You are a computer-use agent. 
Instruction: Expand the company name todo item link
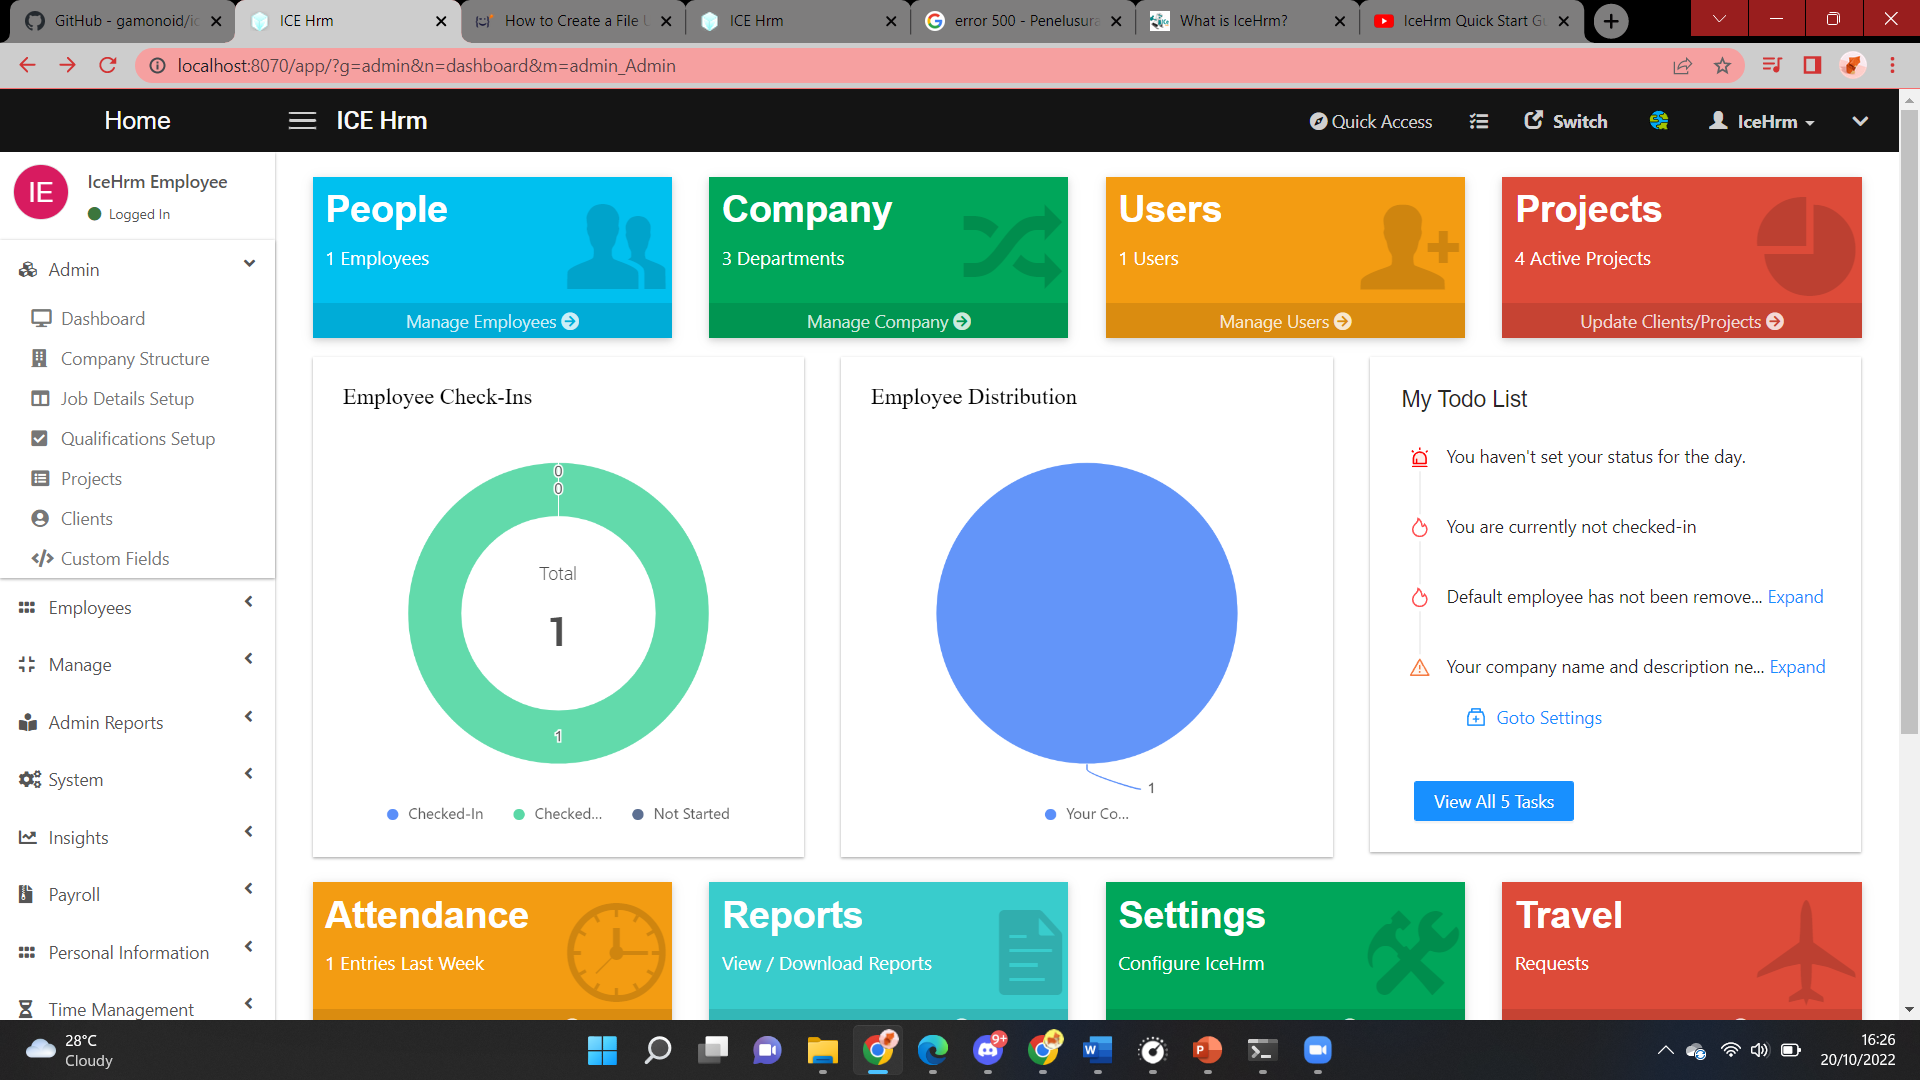coord(1797,667)
